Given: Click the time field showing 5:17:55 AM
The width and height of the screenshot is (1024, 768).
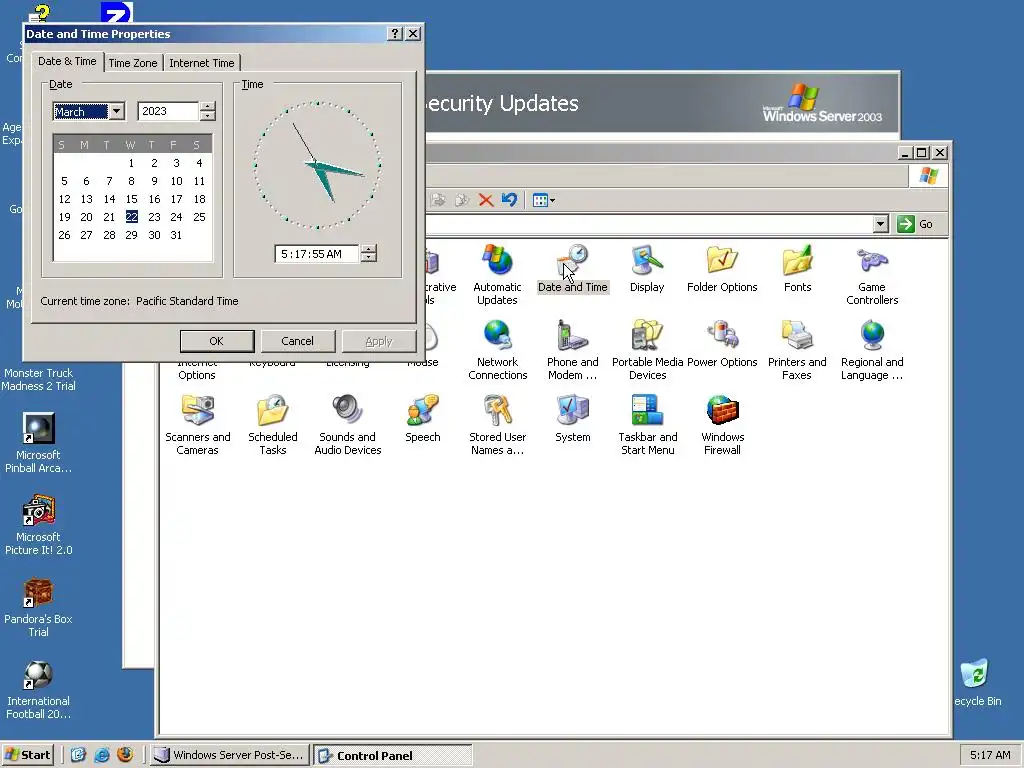Looking at the screenshot, I should coord(317,254).
